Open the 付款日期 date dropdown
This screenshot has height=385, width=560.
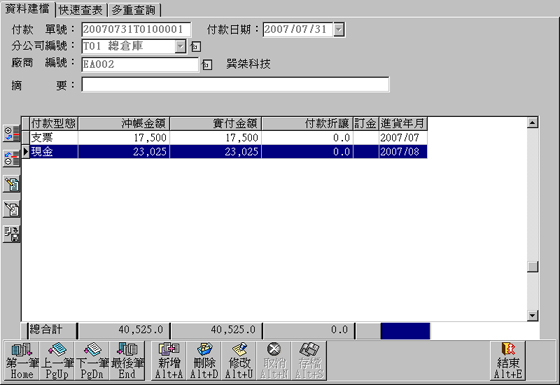tap(339, 29)
